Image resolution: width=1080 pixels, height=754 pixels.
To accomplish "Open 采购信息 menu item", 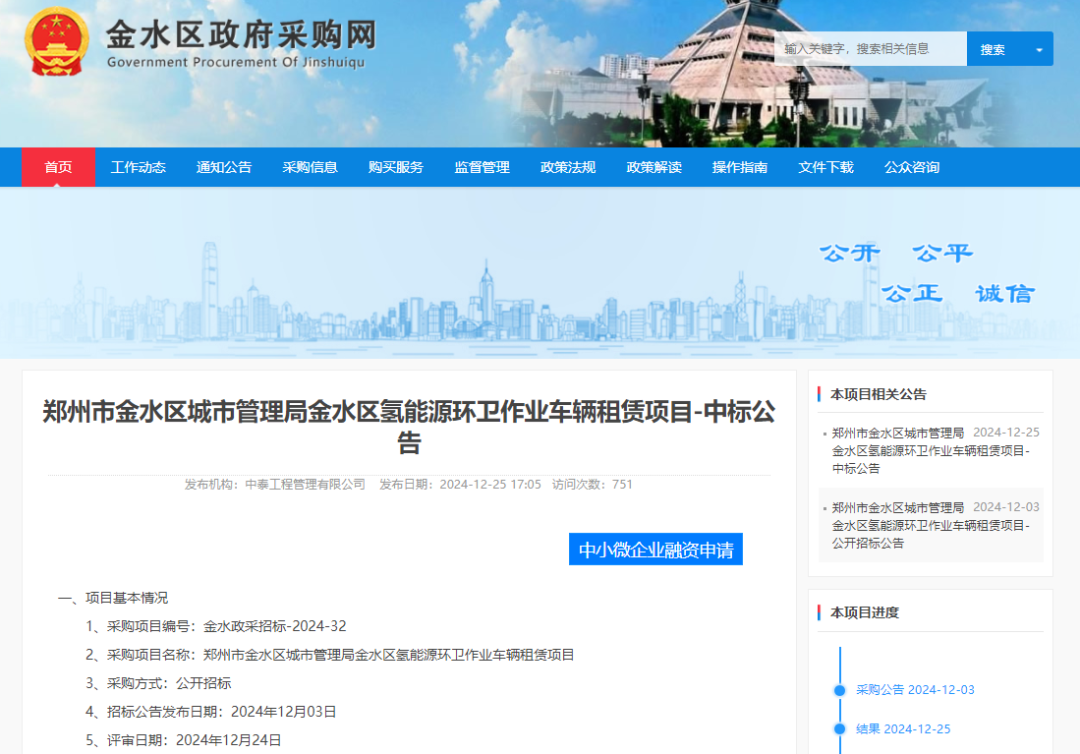I will [310, 167].
